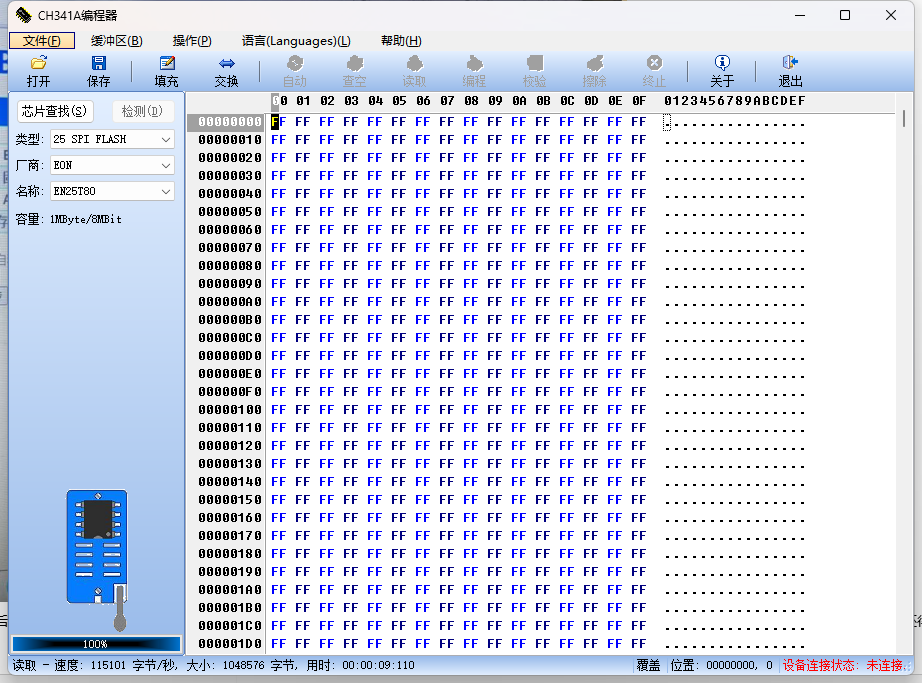Click the ASCII cell of row 00000000
The width and height of the screenshot is (922, 683).
[667, 122]
